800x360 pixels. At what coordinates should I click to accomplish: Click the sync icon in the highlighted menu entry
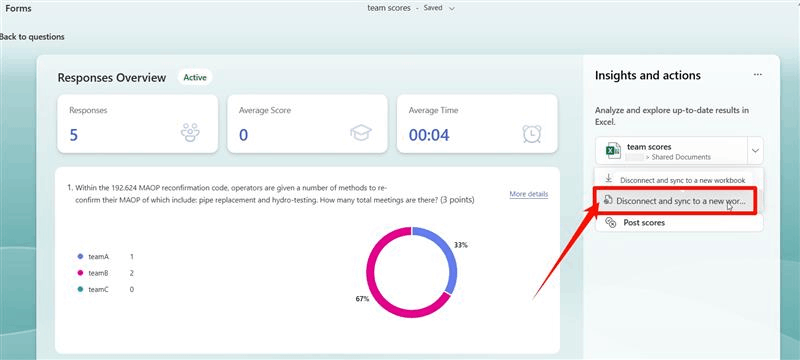[608, 200]
